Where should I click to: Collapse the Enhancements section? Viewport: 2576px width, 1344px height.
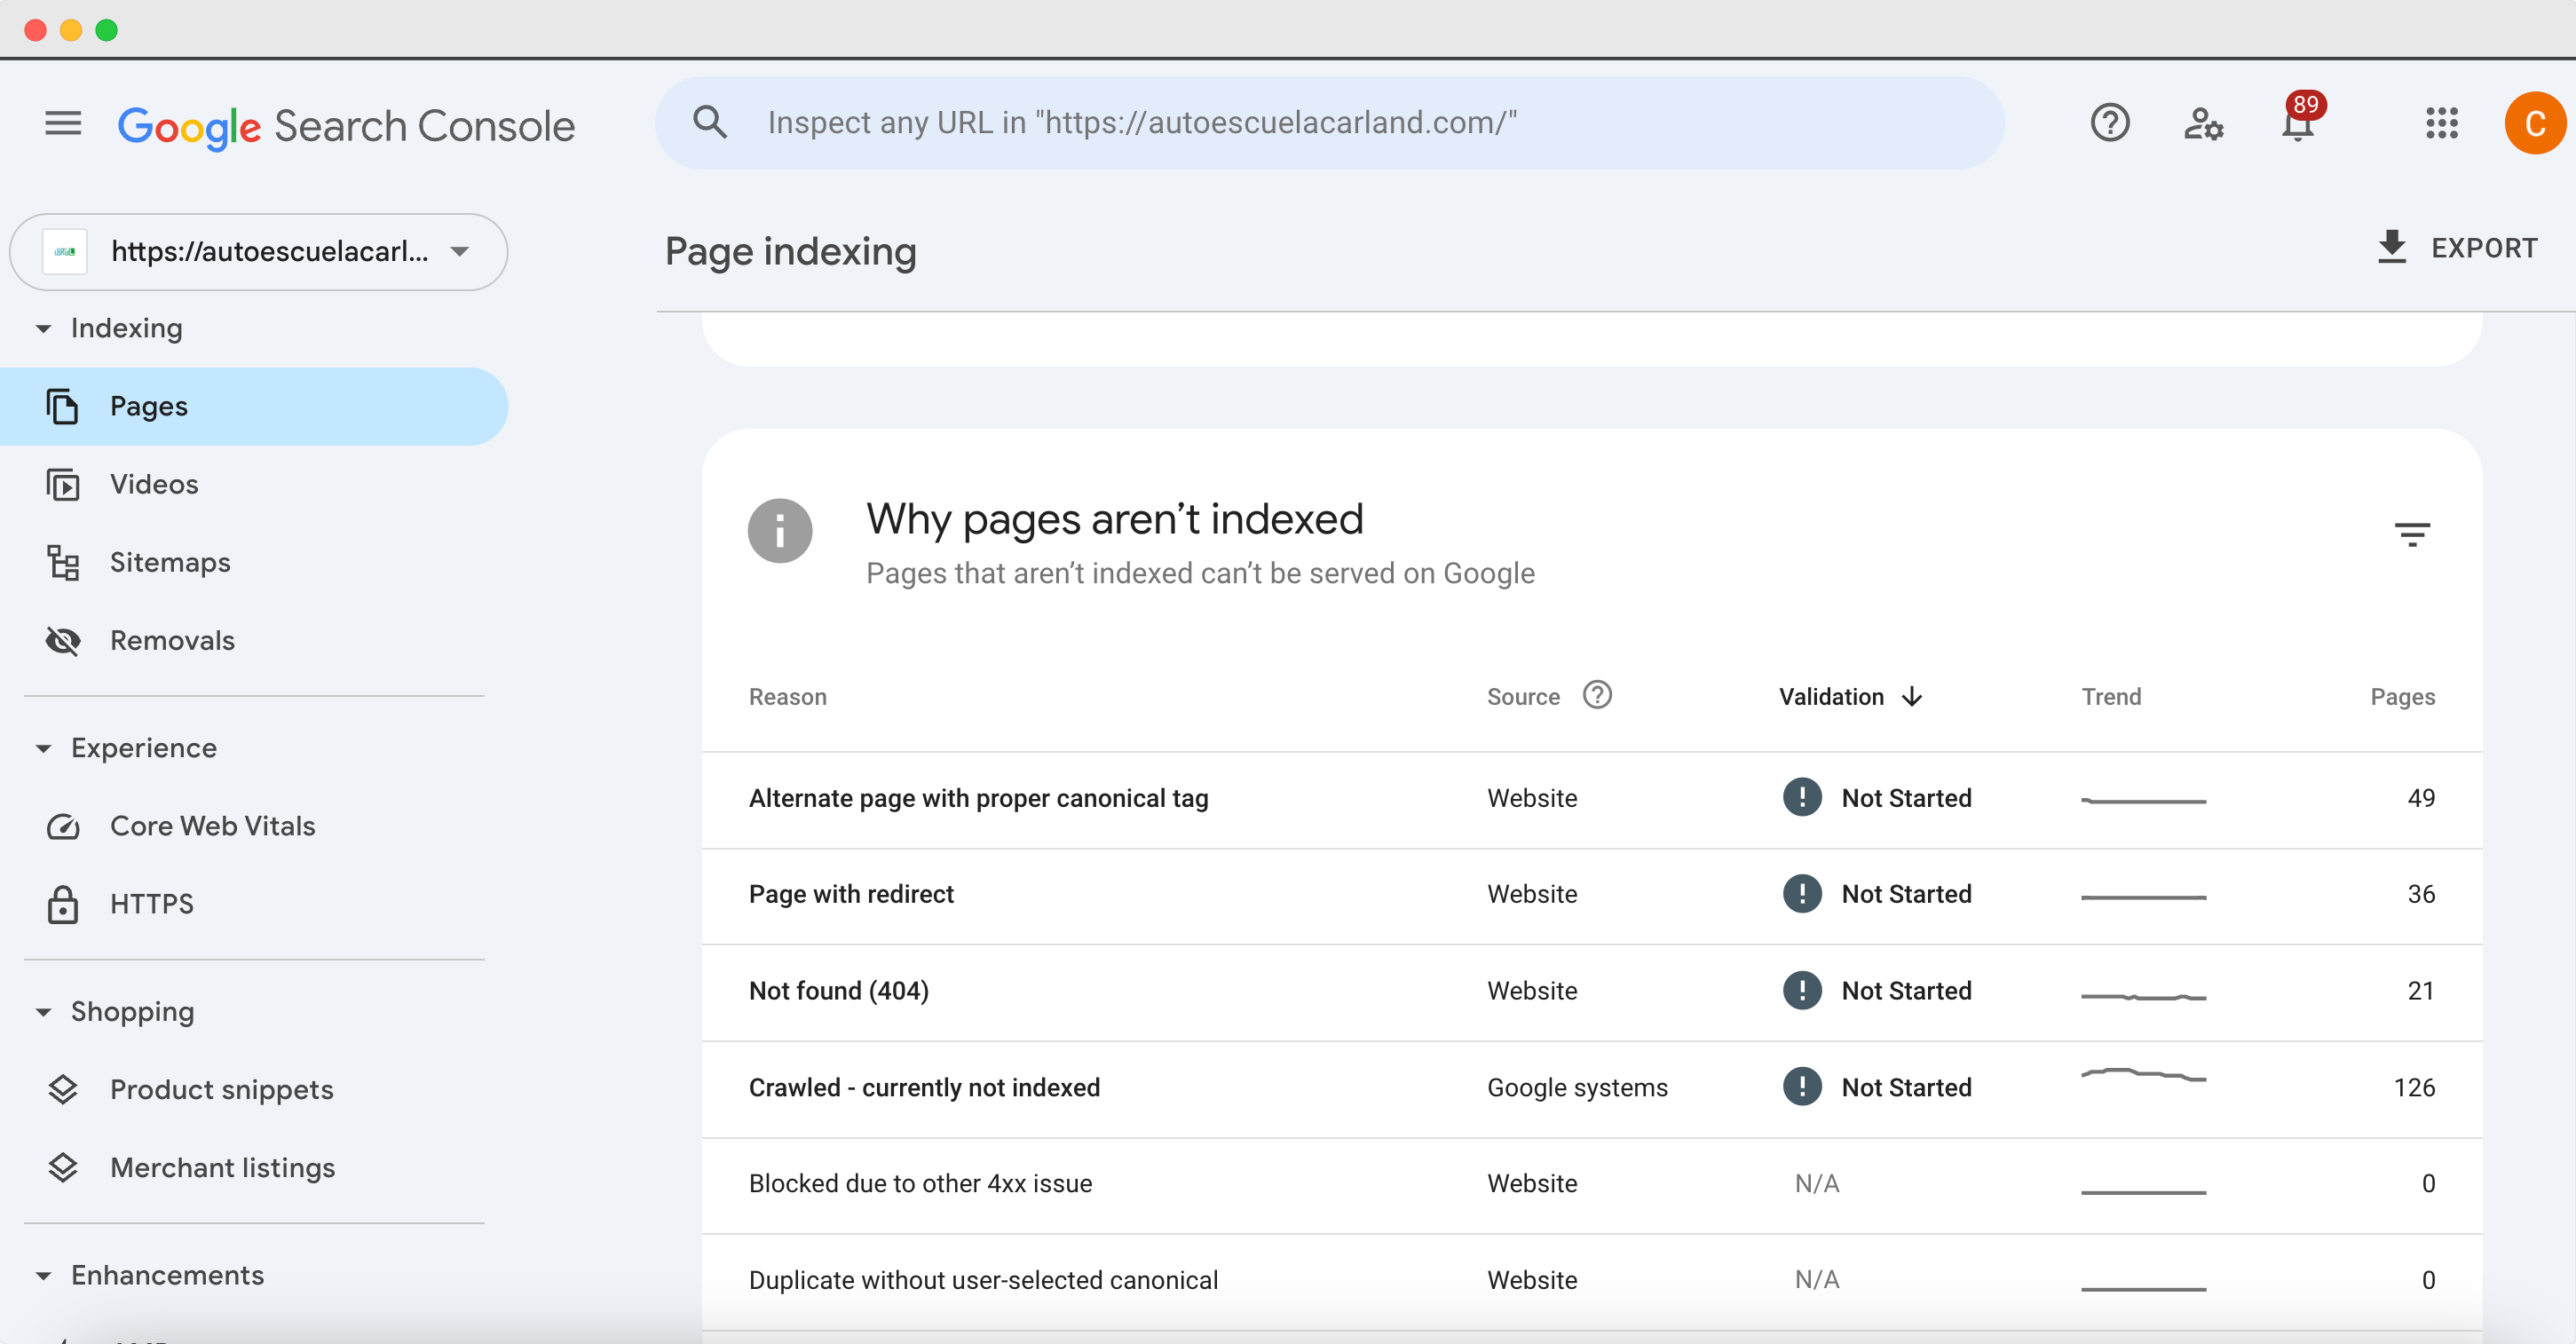click(43, 1276)
